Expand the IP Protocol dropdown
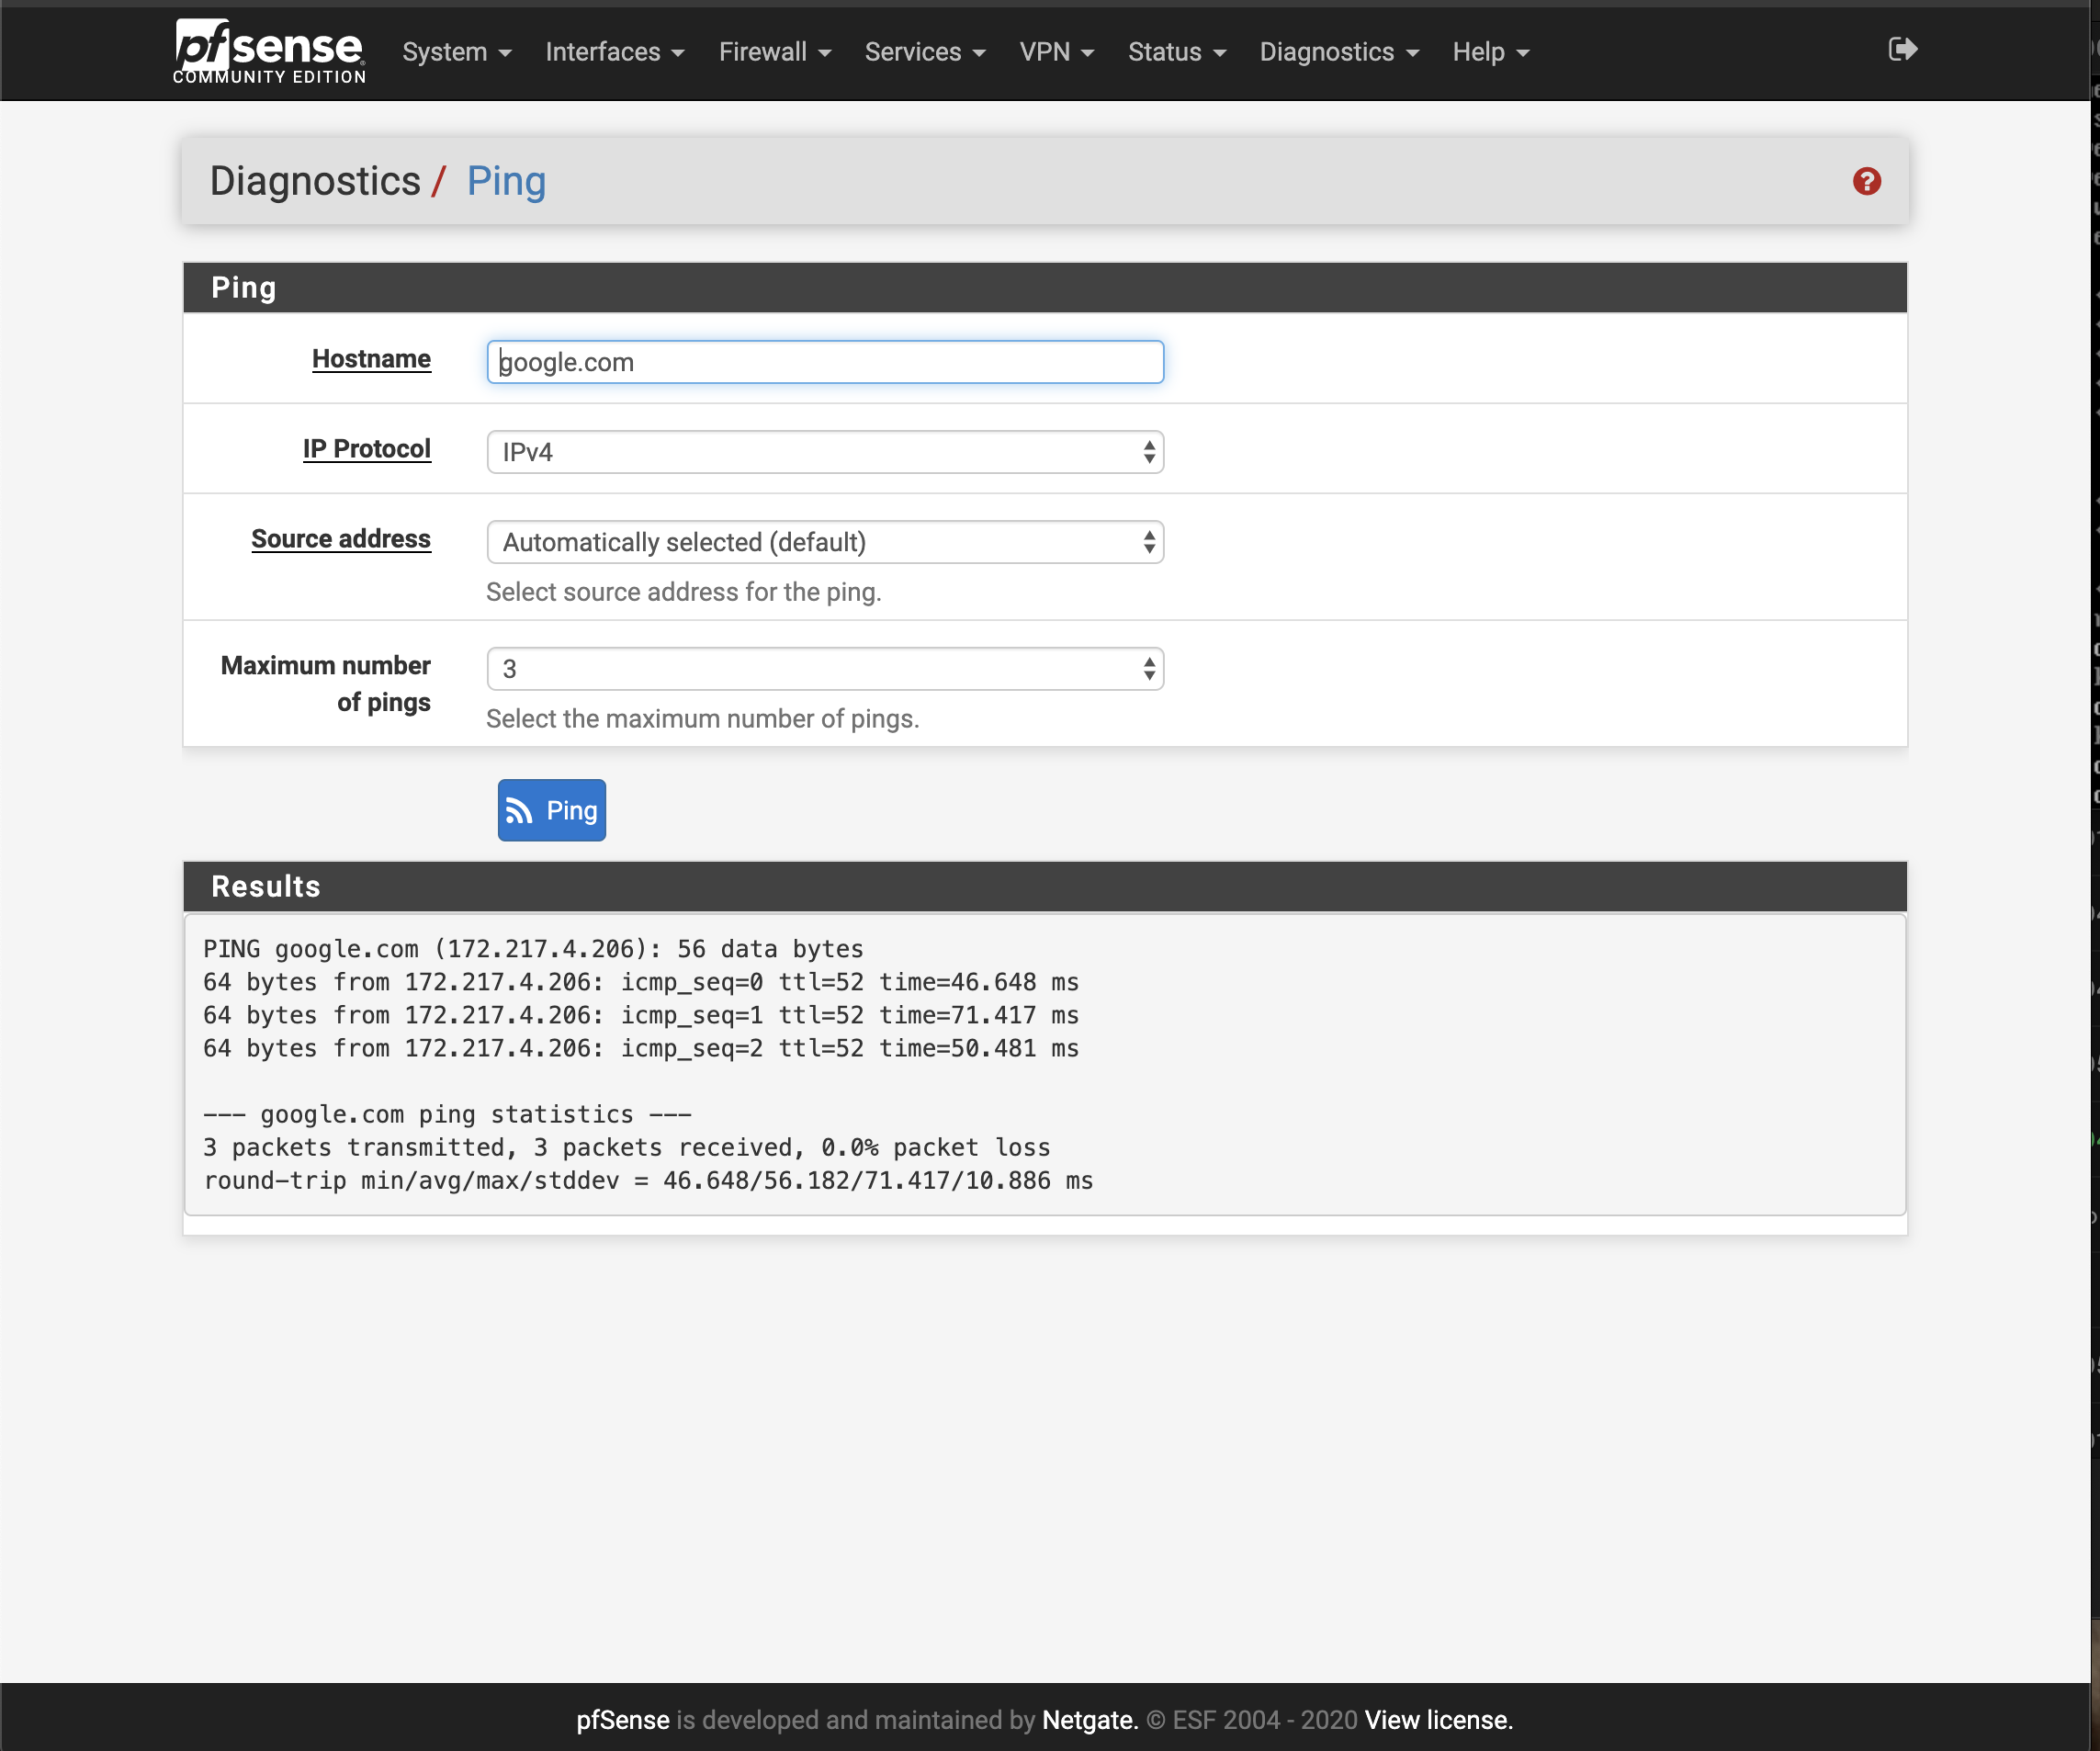The height and width of the screenshot is (1751, 2100). click(825, 452)
